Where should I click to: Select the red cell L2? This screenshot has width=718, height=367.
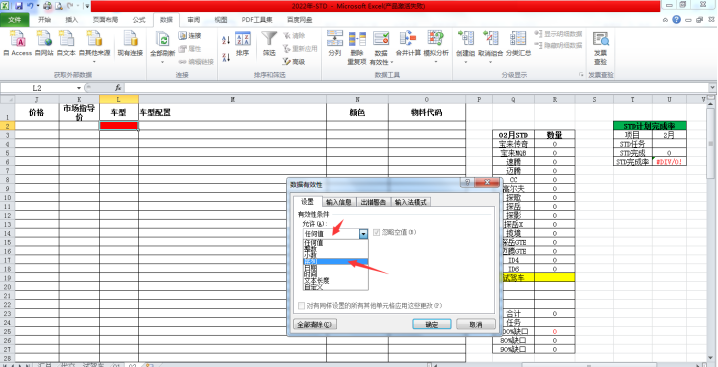[x=119, y=126]
